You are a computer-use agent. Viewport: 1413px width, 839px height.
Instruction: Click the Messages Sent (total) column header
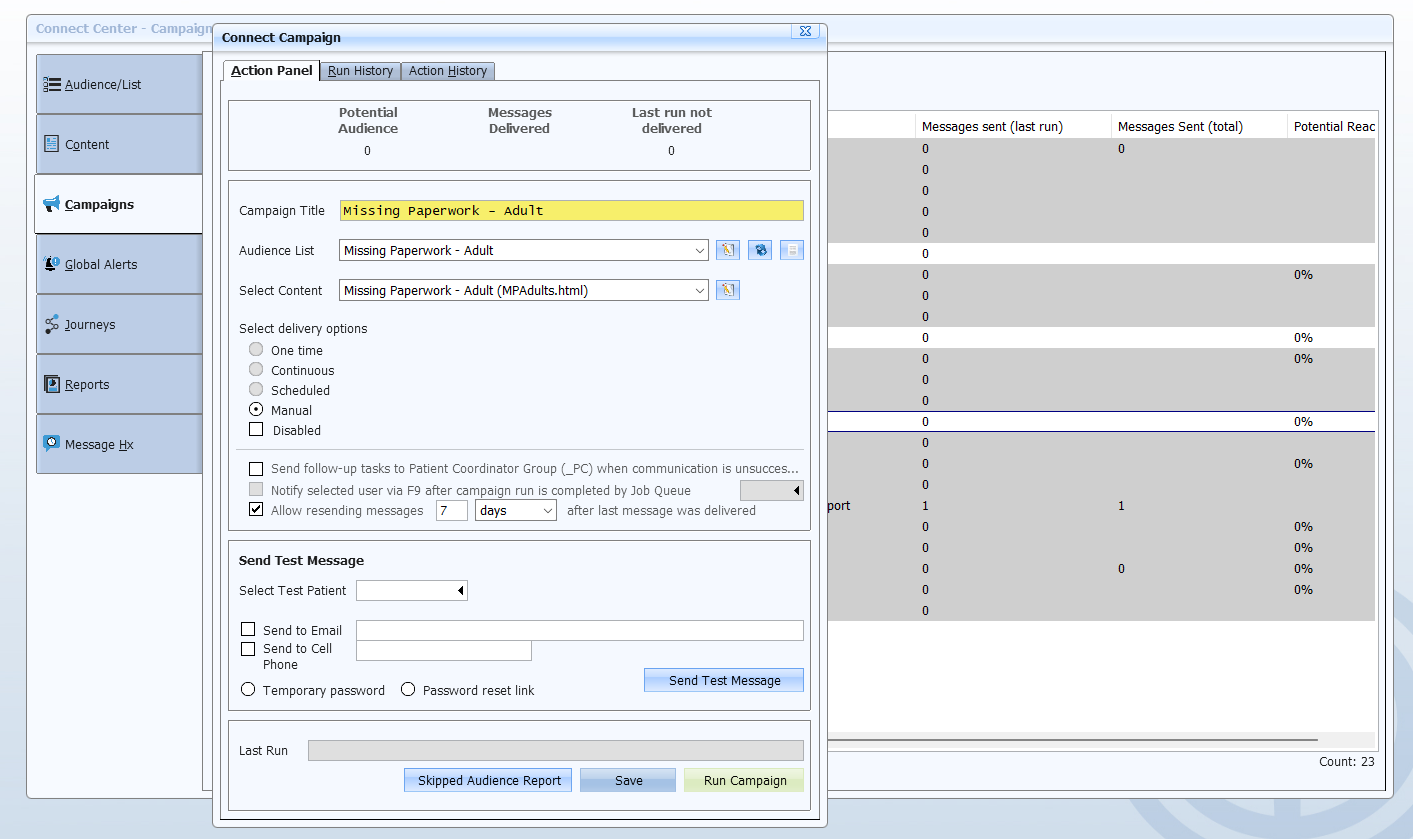(x=1199, y=126)
